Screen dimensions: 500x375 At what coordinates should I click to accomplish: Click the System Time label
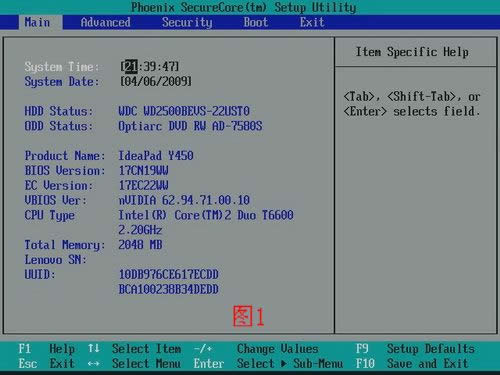(62, 67)
